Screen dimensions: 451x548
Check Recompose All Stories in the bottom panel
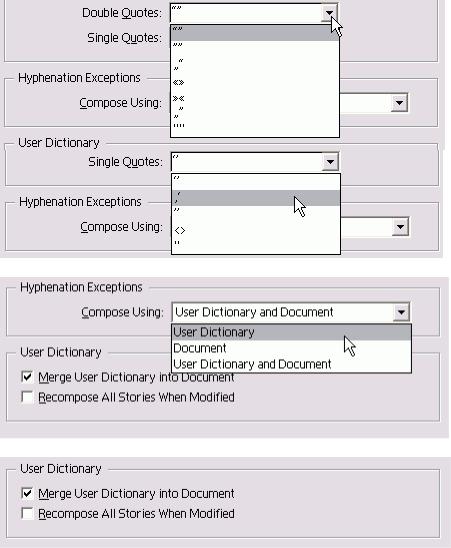[27, 513]
